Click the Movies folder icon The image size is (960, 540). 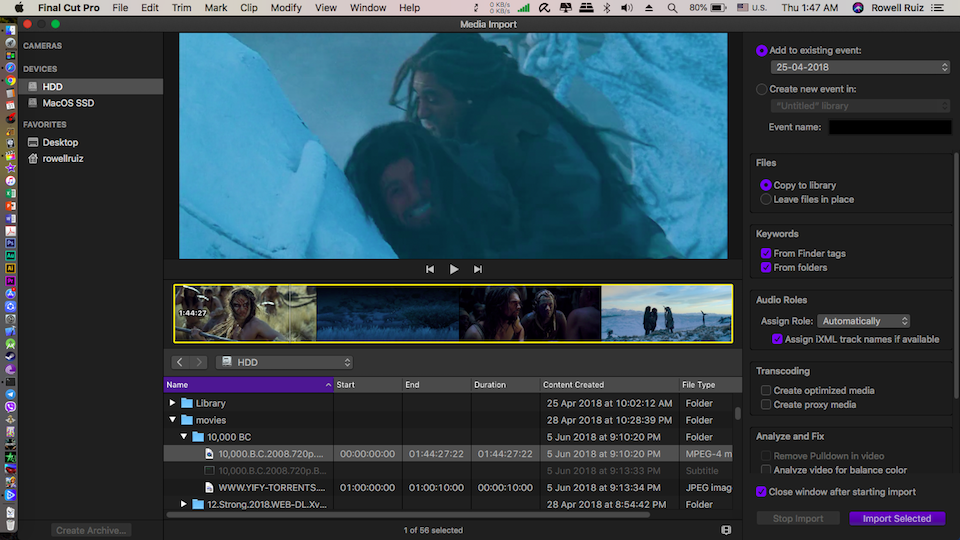click(187, 420)
